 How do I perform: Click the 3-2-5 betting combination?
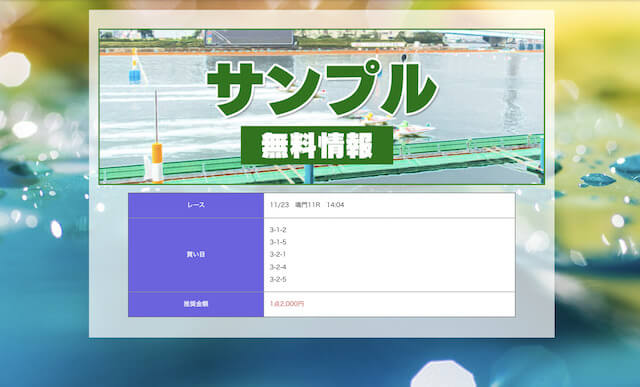pyautogui.click(x=278, y=279)
